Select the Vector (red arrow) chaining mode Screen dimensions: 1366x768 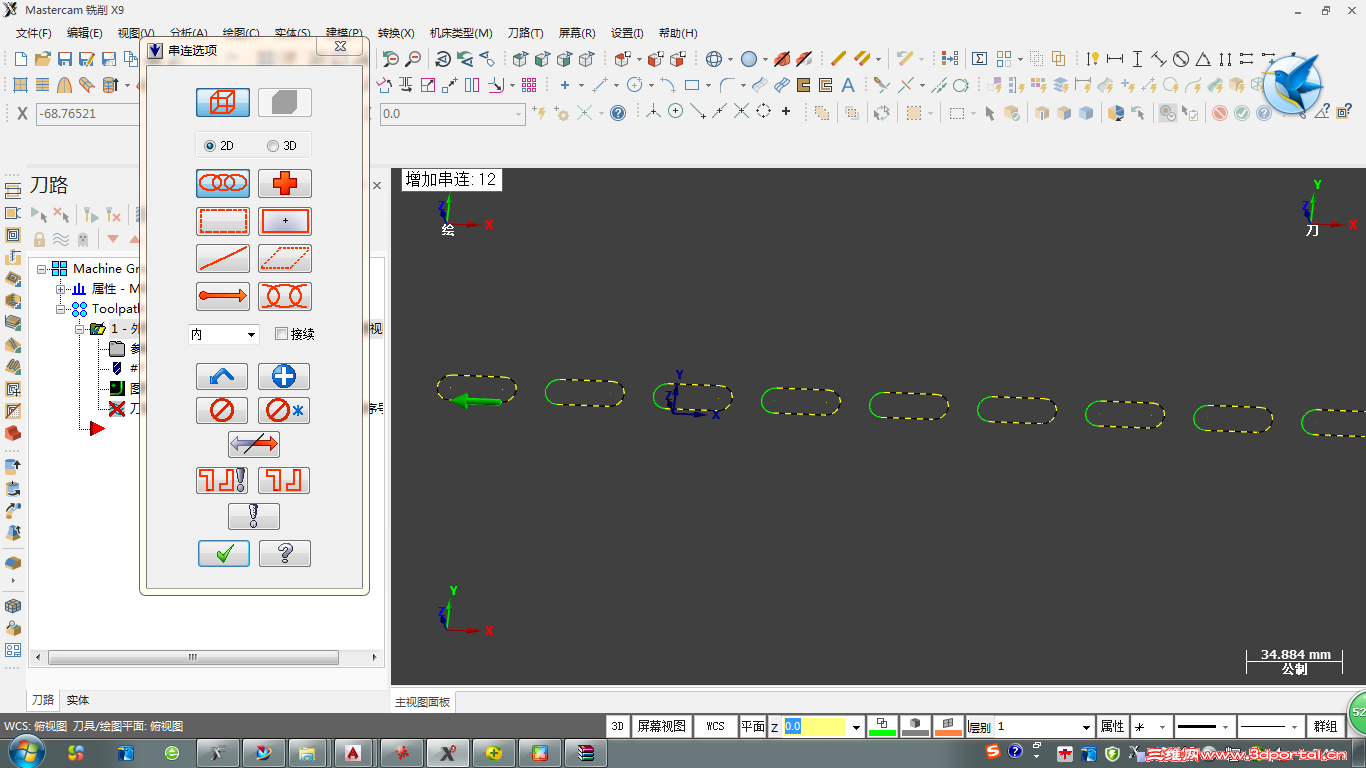[223, 296]
